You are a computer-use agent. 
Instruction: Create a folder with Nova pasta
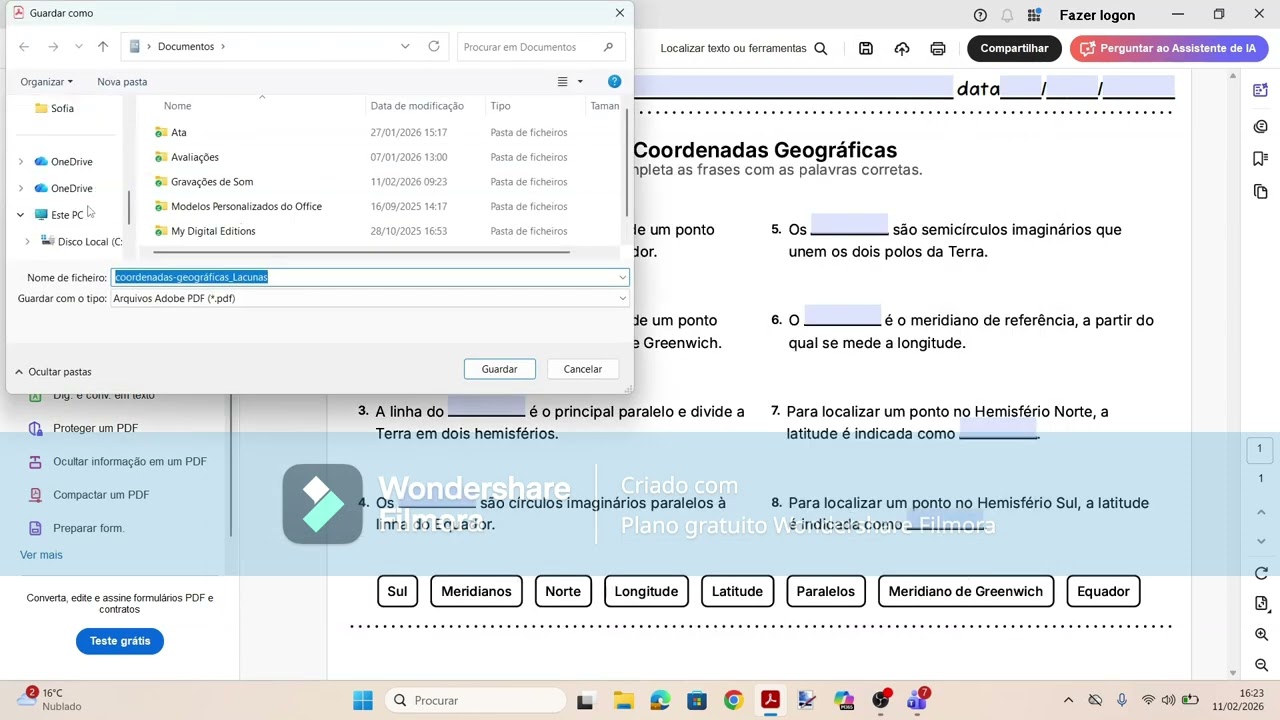click(122, 82)
